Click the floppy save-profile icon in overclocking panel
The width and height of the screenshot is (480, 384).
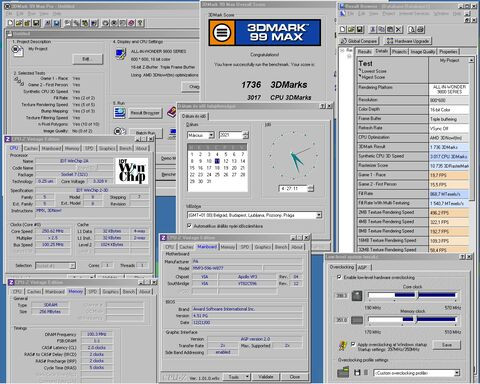click(357, 372)
